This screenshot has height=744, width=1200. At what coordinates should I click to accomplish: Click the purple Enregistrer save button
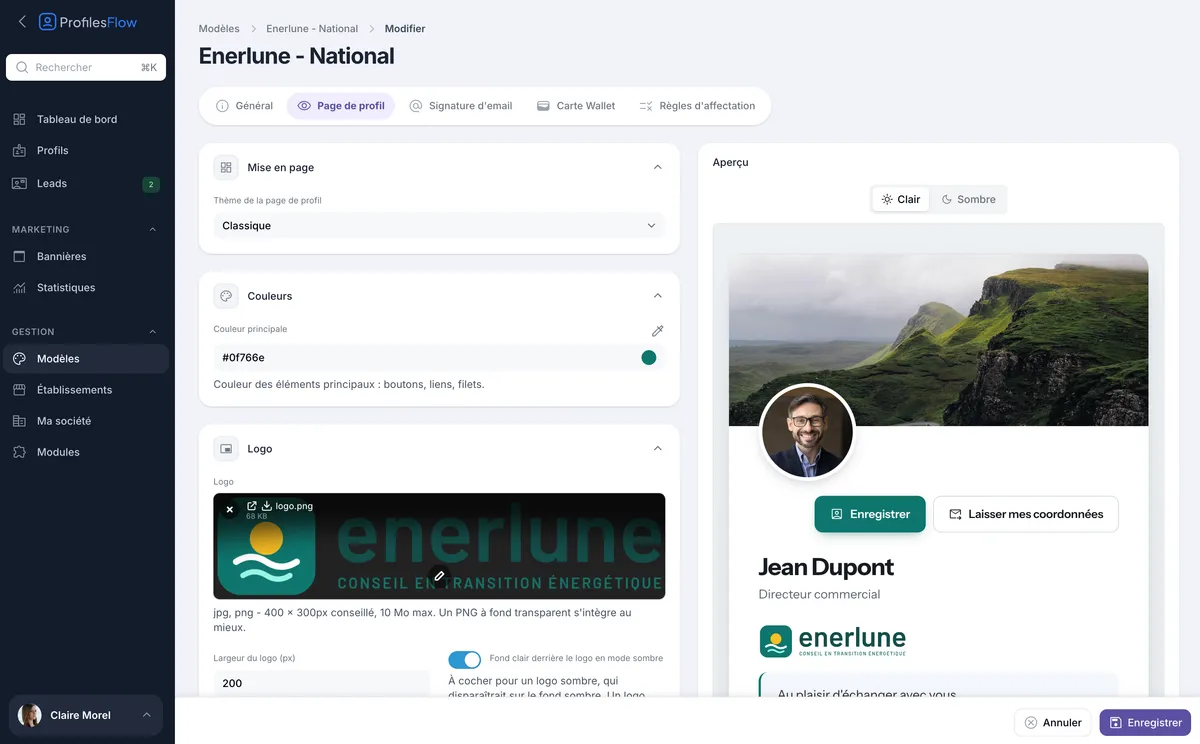(x=1145, y=722)
